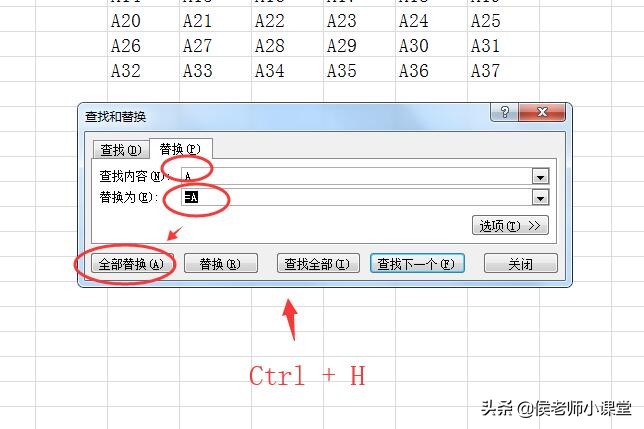Click into the 替换为 input field
This screenshot has height=429, width=644.
tap(356, 197)
